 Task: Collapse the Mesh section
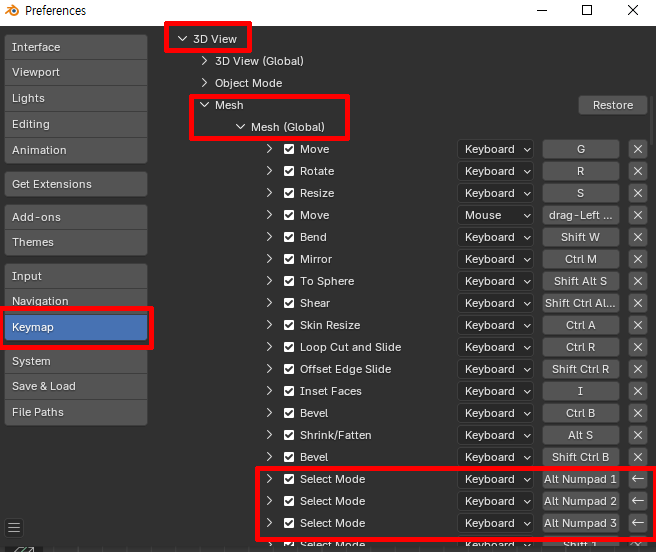point(204,105)
